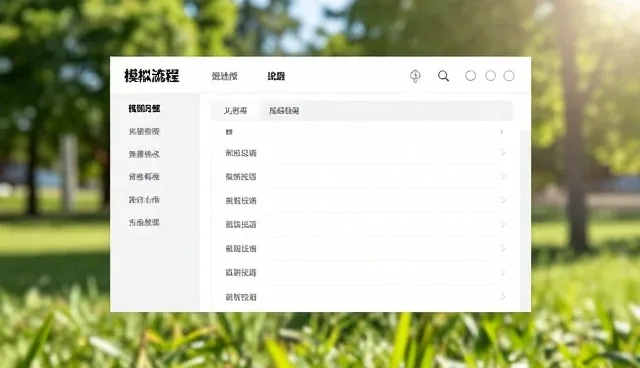The width and height of the screenshot is (640, 368).
Task: Select the bold first sidebar item
Action: point(144,109)
